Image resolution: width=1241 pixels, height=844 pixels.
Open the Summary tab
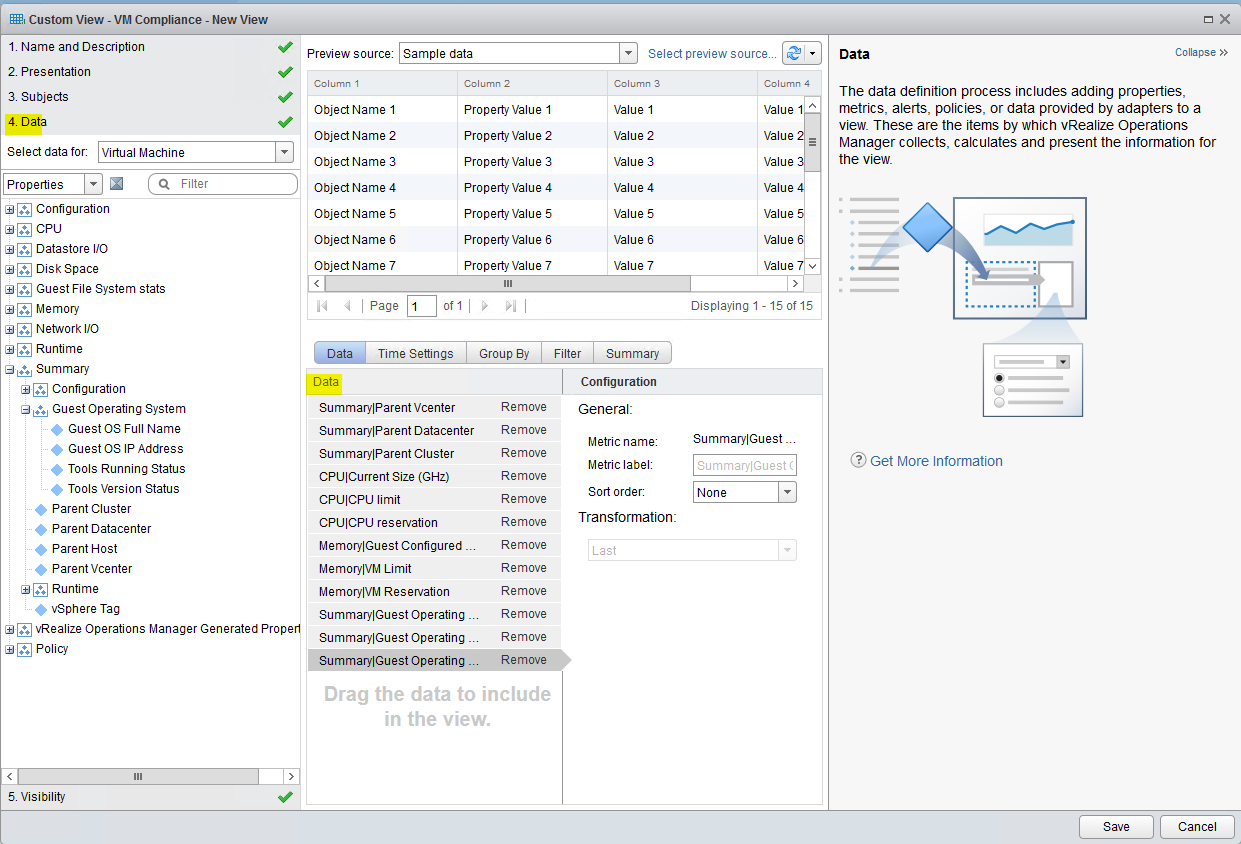click(632, 353)
